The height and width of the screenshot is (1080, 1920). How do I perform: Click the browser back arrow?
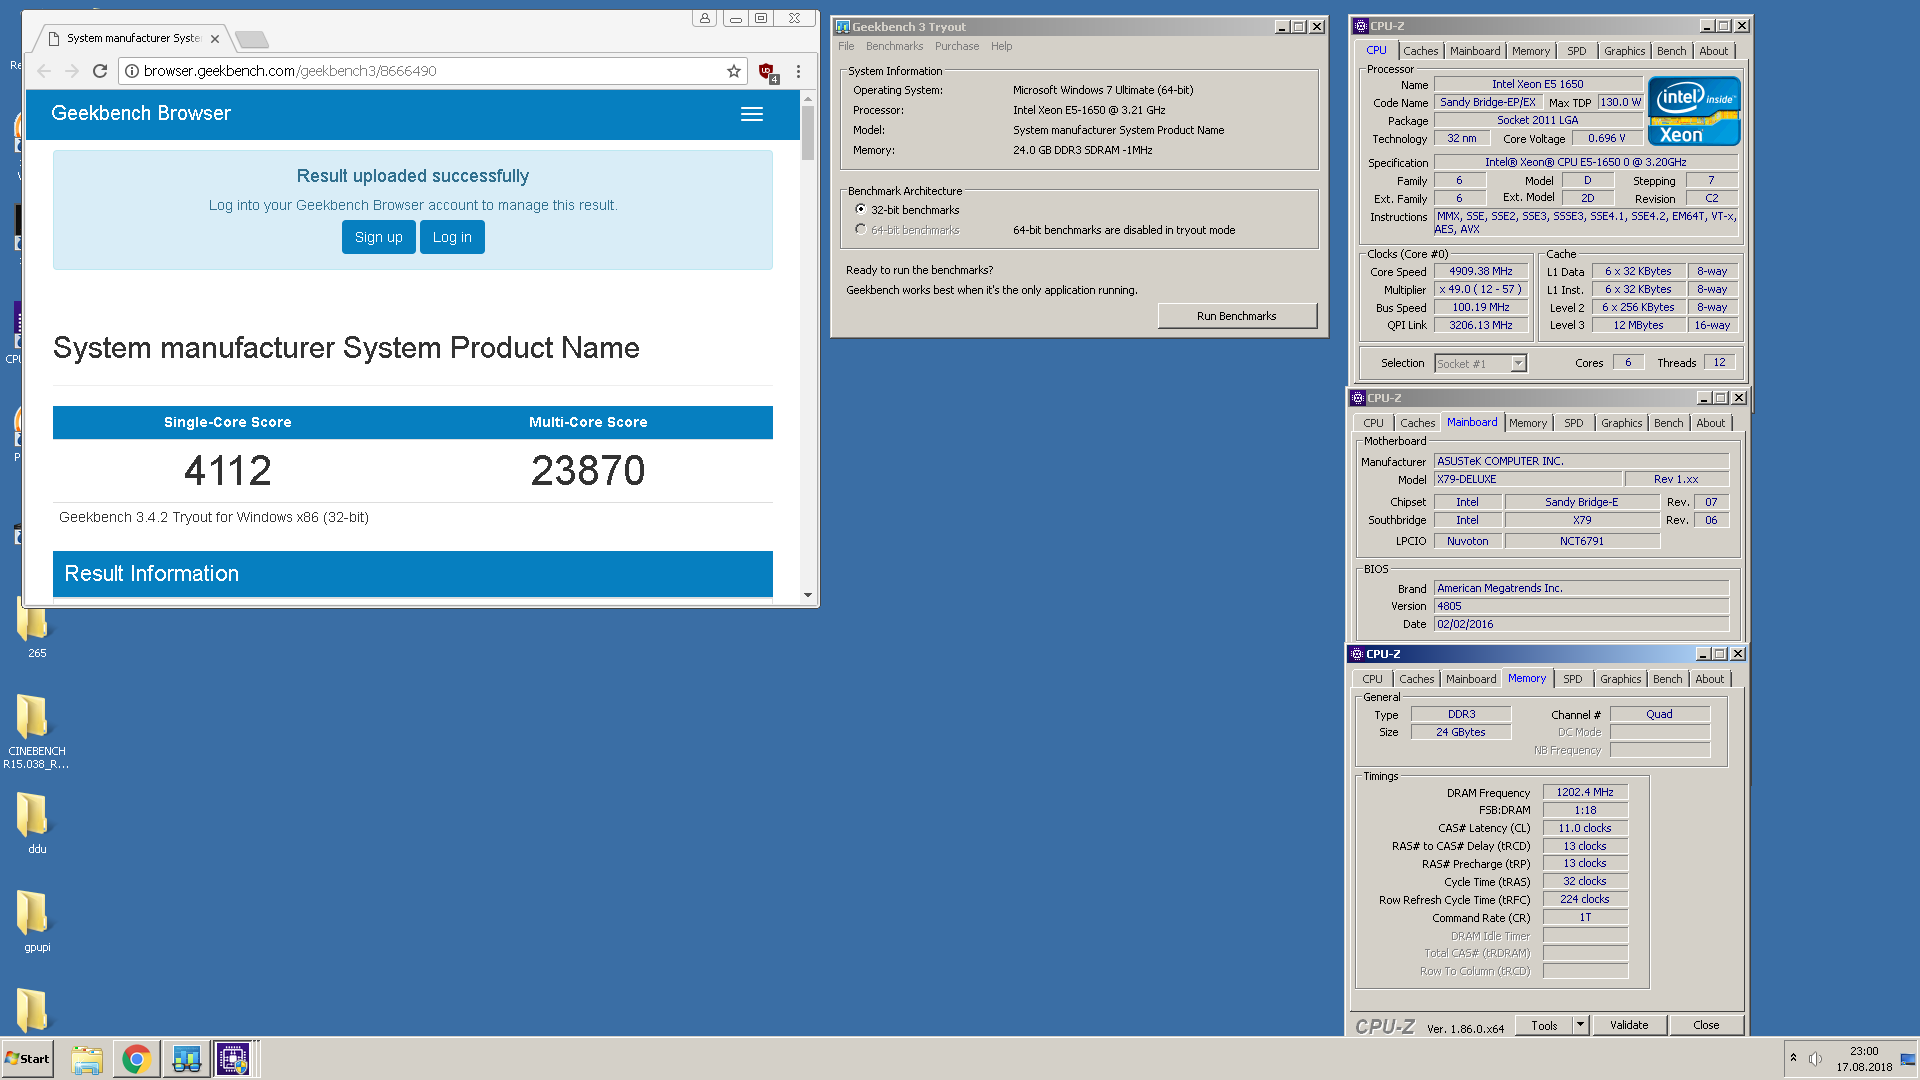click(x=44, y=71)
